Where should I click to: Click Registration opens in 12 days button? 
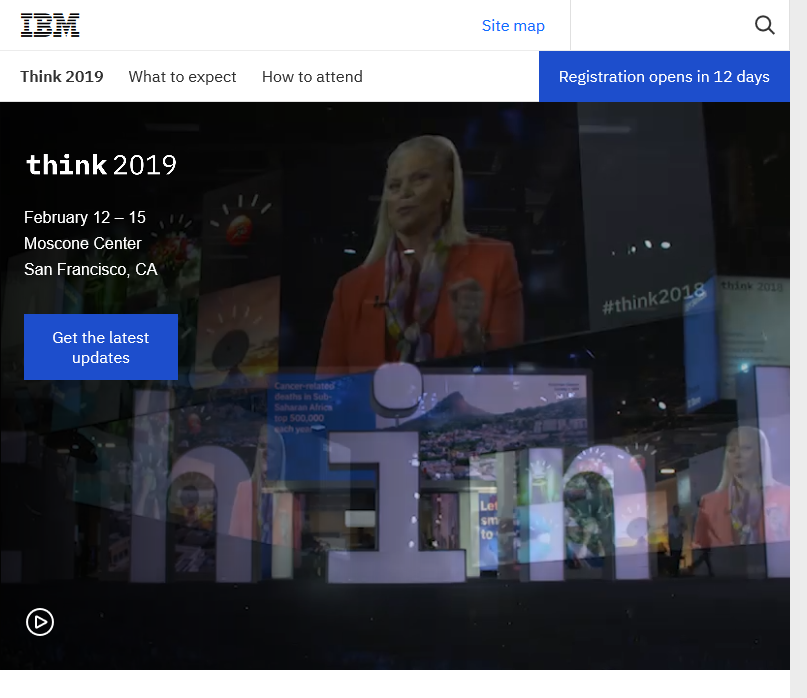pyautogui.click(x=664, y=76)
